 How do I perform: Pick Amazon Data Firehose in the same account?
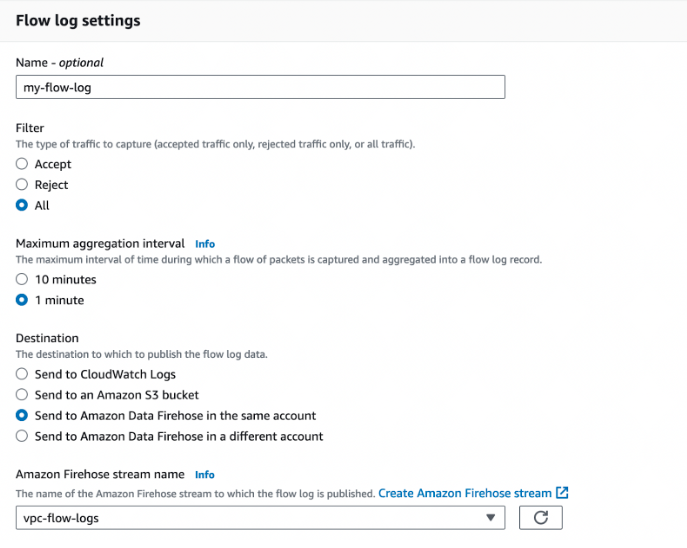[x=22, y=415]
